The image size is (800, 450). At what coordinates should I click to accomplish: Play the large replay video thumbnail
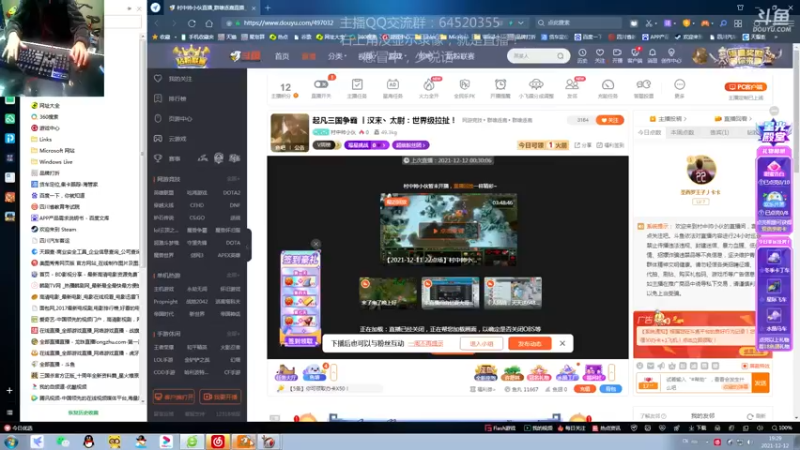[448, 230]
